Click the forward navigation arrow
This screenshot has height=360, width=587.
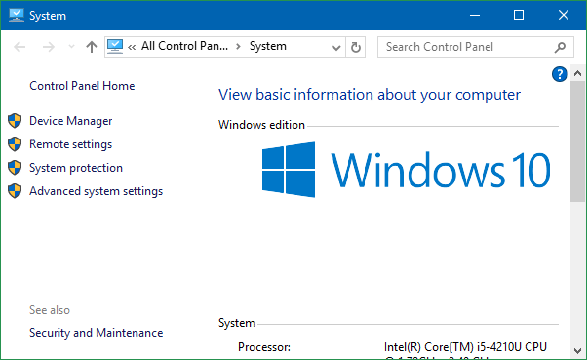pyautogui.click(x=49, y=47)
